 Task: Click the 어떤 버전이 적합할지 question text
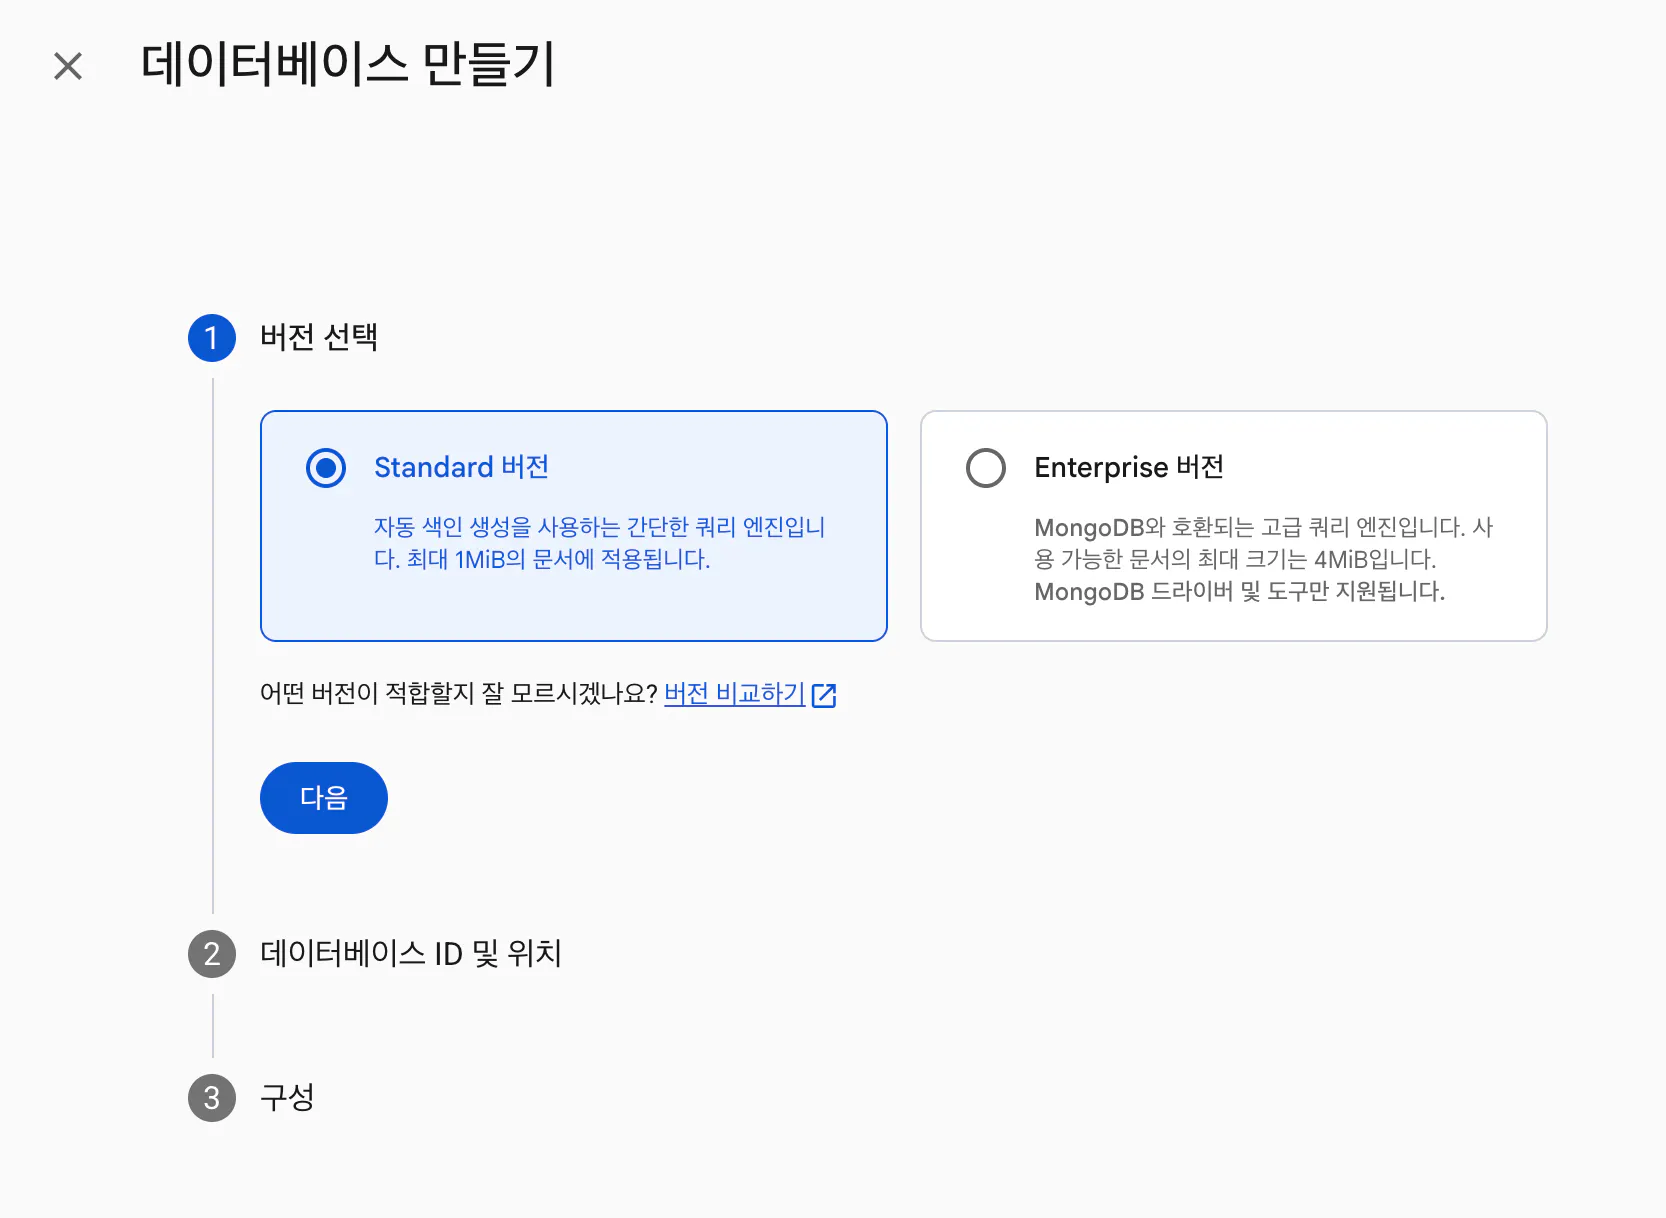pyautogui.click(x=458, y=693)
